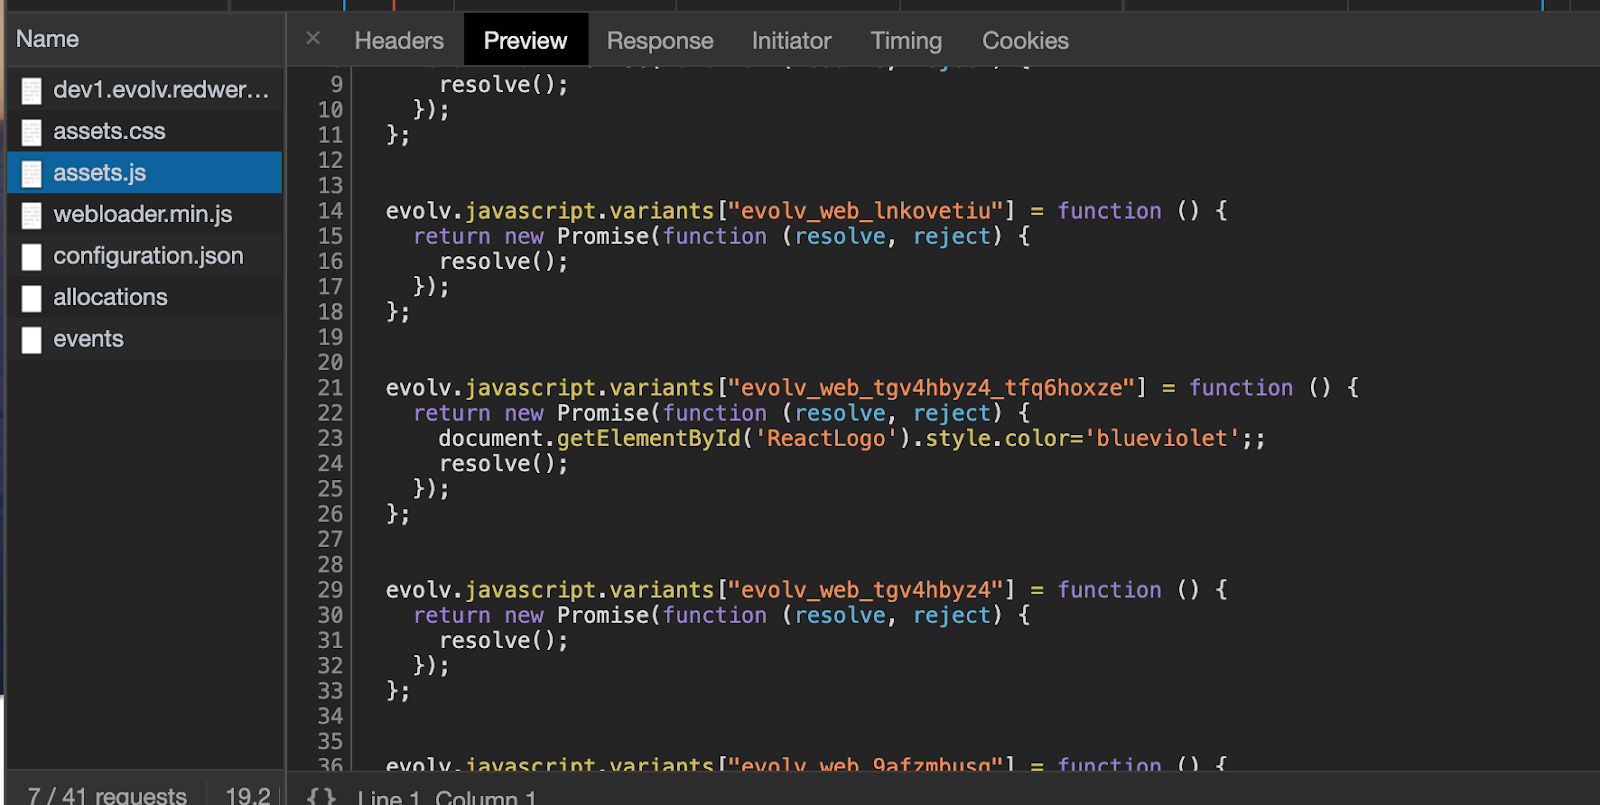This screenshot has width=1600, height=805.
Task: Select the events request
Action: tap(145, 339)
